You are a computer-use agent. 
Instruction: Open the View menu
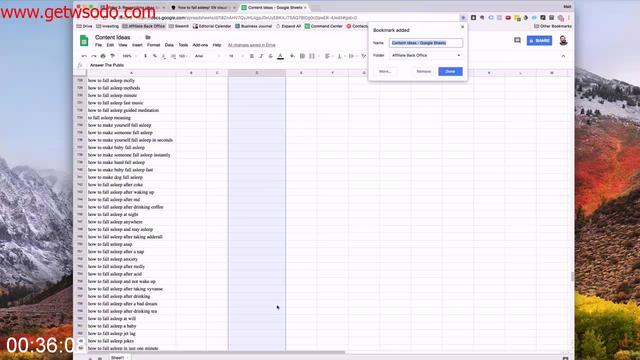pyautogui.click(x=123, y=45)
